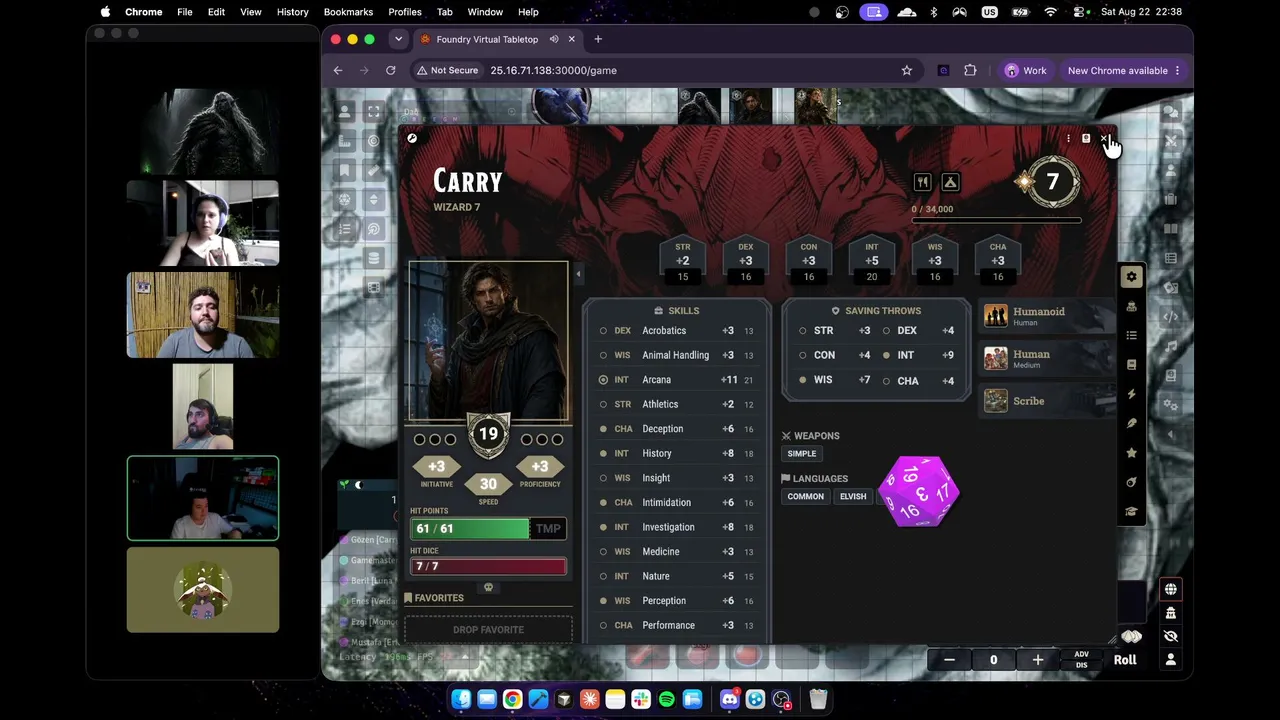Click the globe icon in right sidebar
The height and width of the screenshot is (720, 1280).
point(1170,589)
